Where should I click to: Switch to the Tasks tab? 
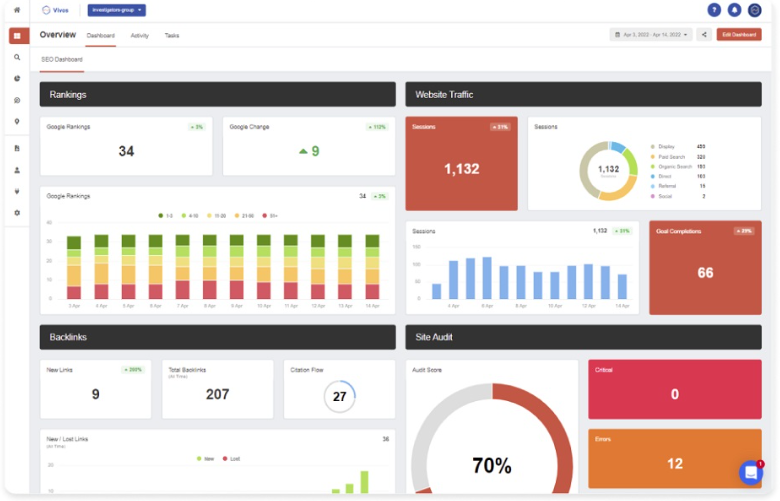point(172,36)
